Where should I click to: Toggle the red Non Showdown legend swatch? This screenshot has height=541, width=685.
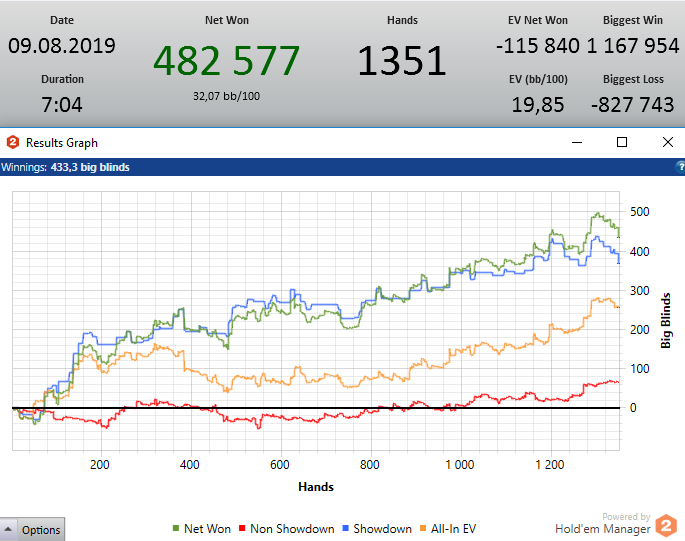(x=242, y=528)
